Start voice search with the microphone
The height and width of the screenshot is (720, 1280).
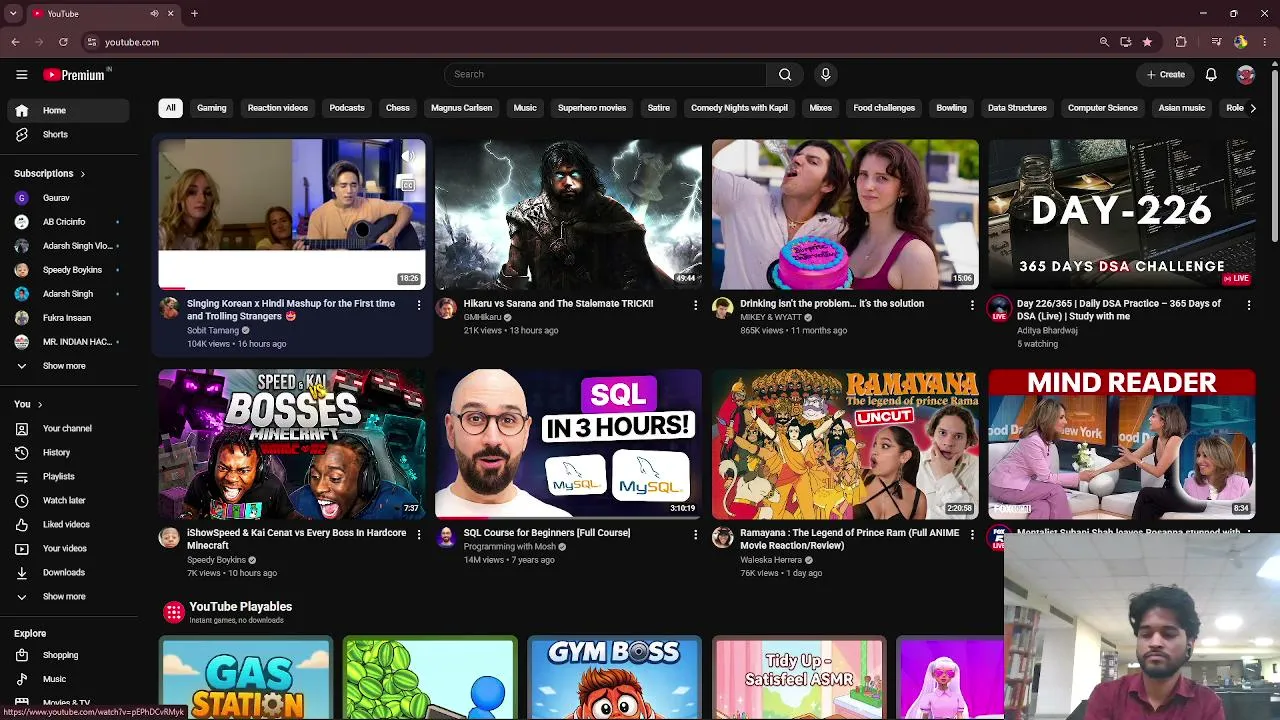click(825, 74)
